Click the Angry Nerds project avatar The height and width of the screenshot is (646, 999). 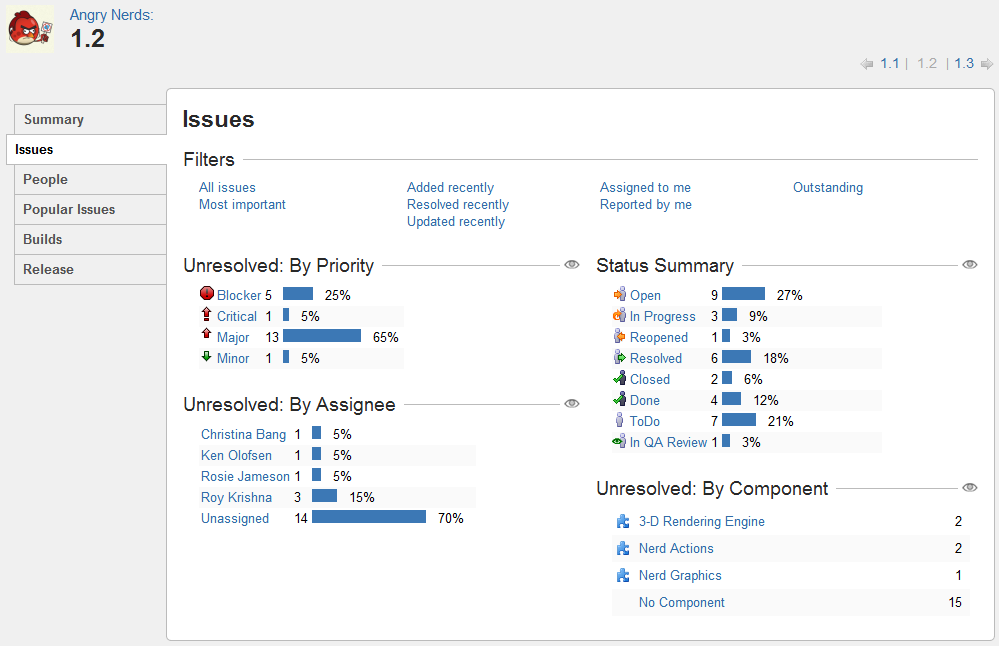tap(30, 29)
